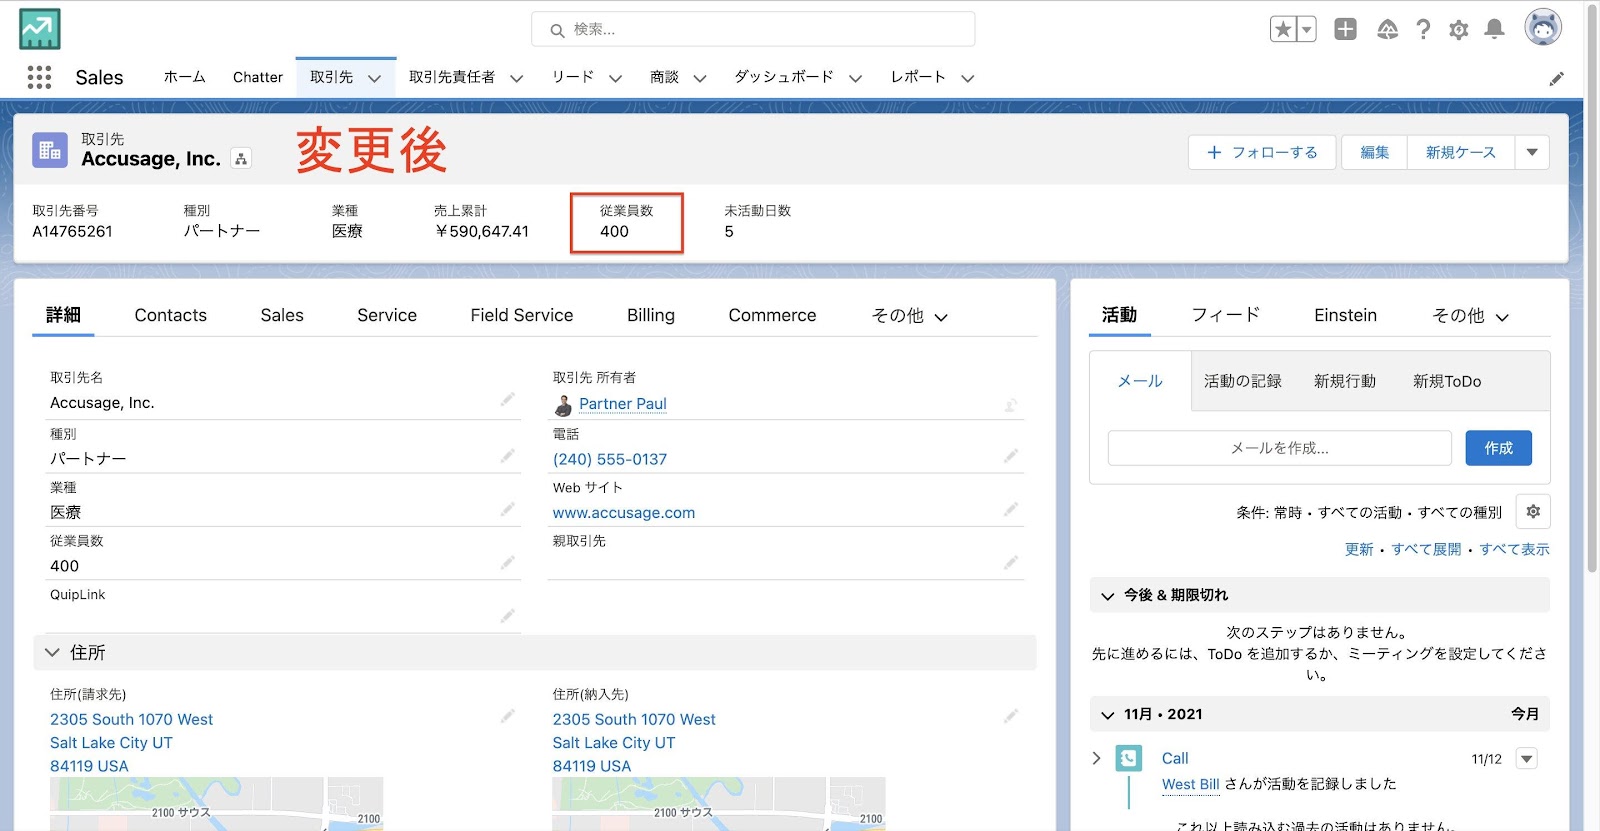
Task: Select the 活動の記録 tab
Action: point(1243,381)
